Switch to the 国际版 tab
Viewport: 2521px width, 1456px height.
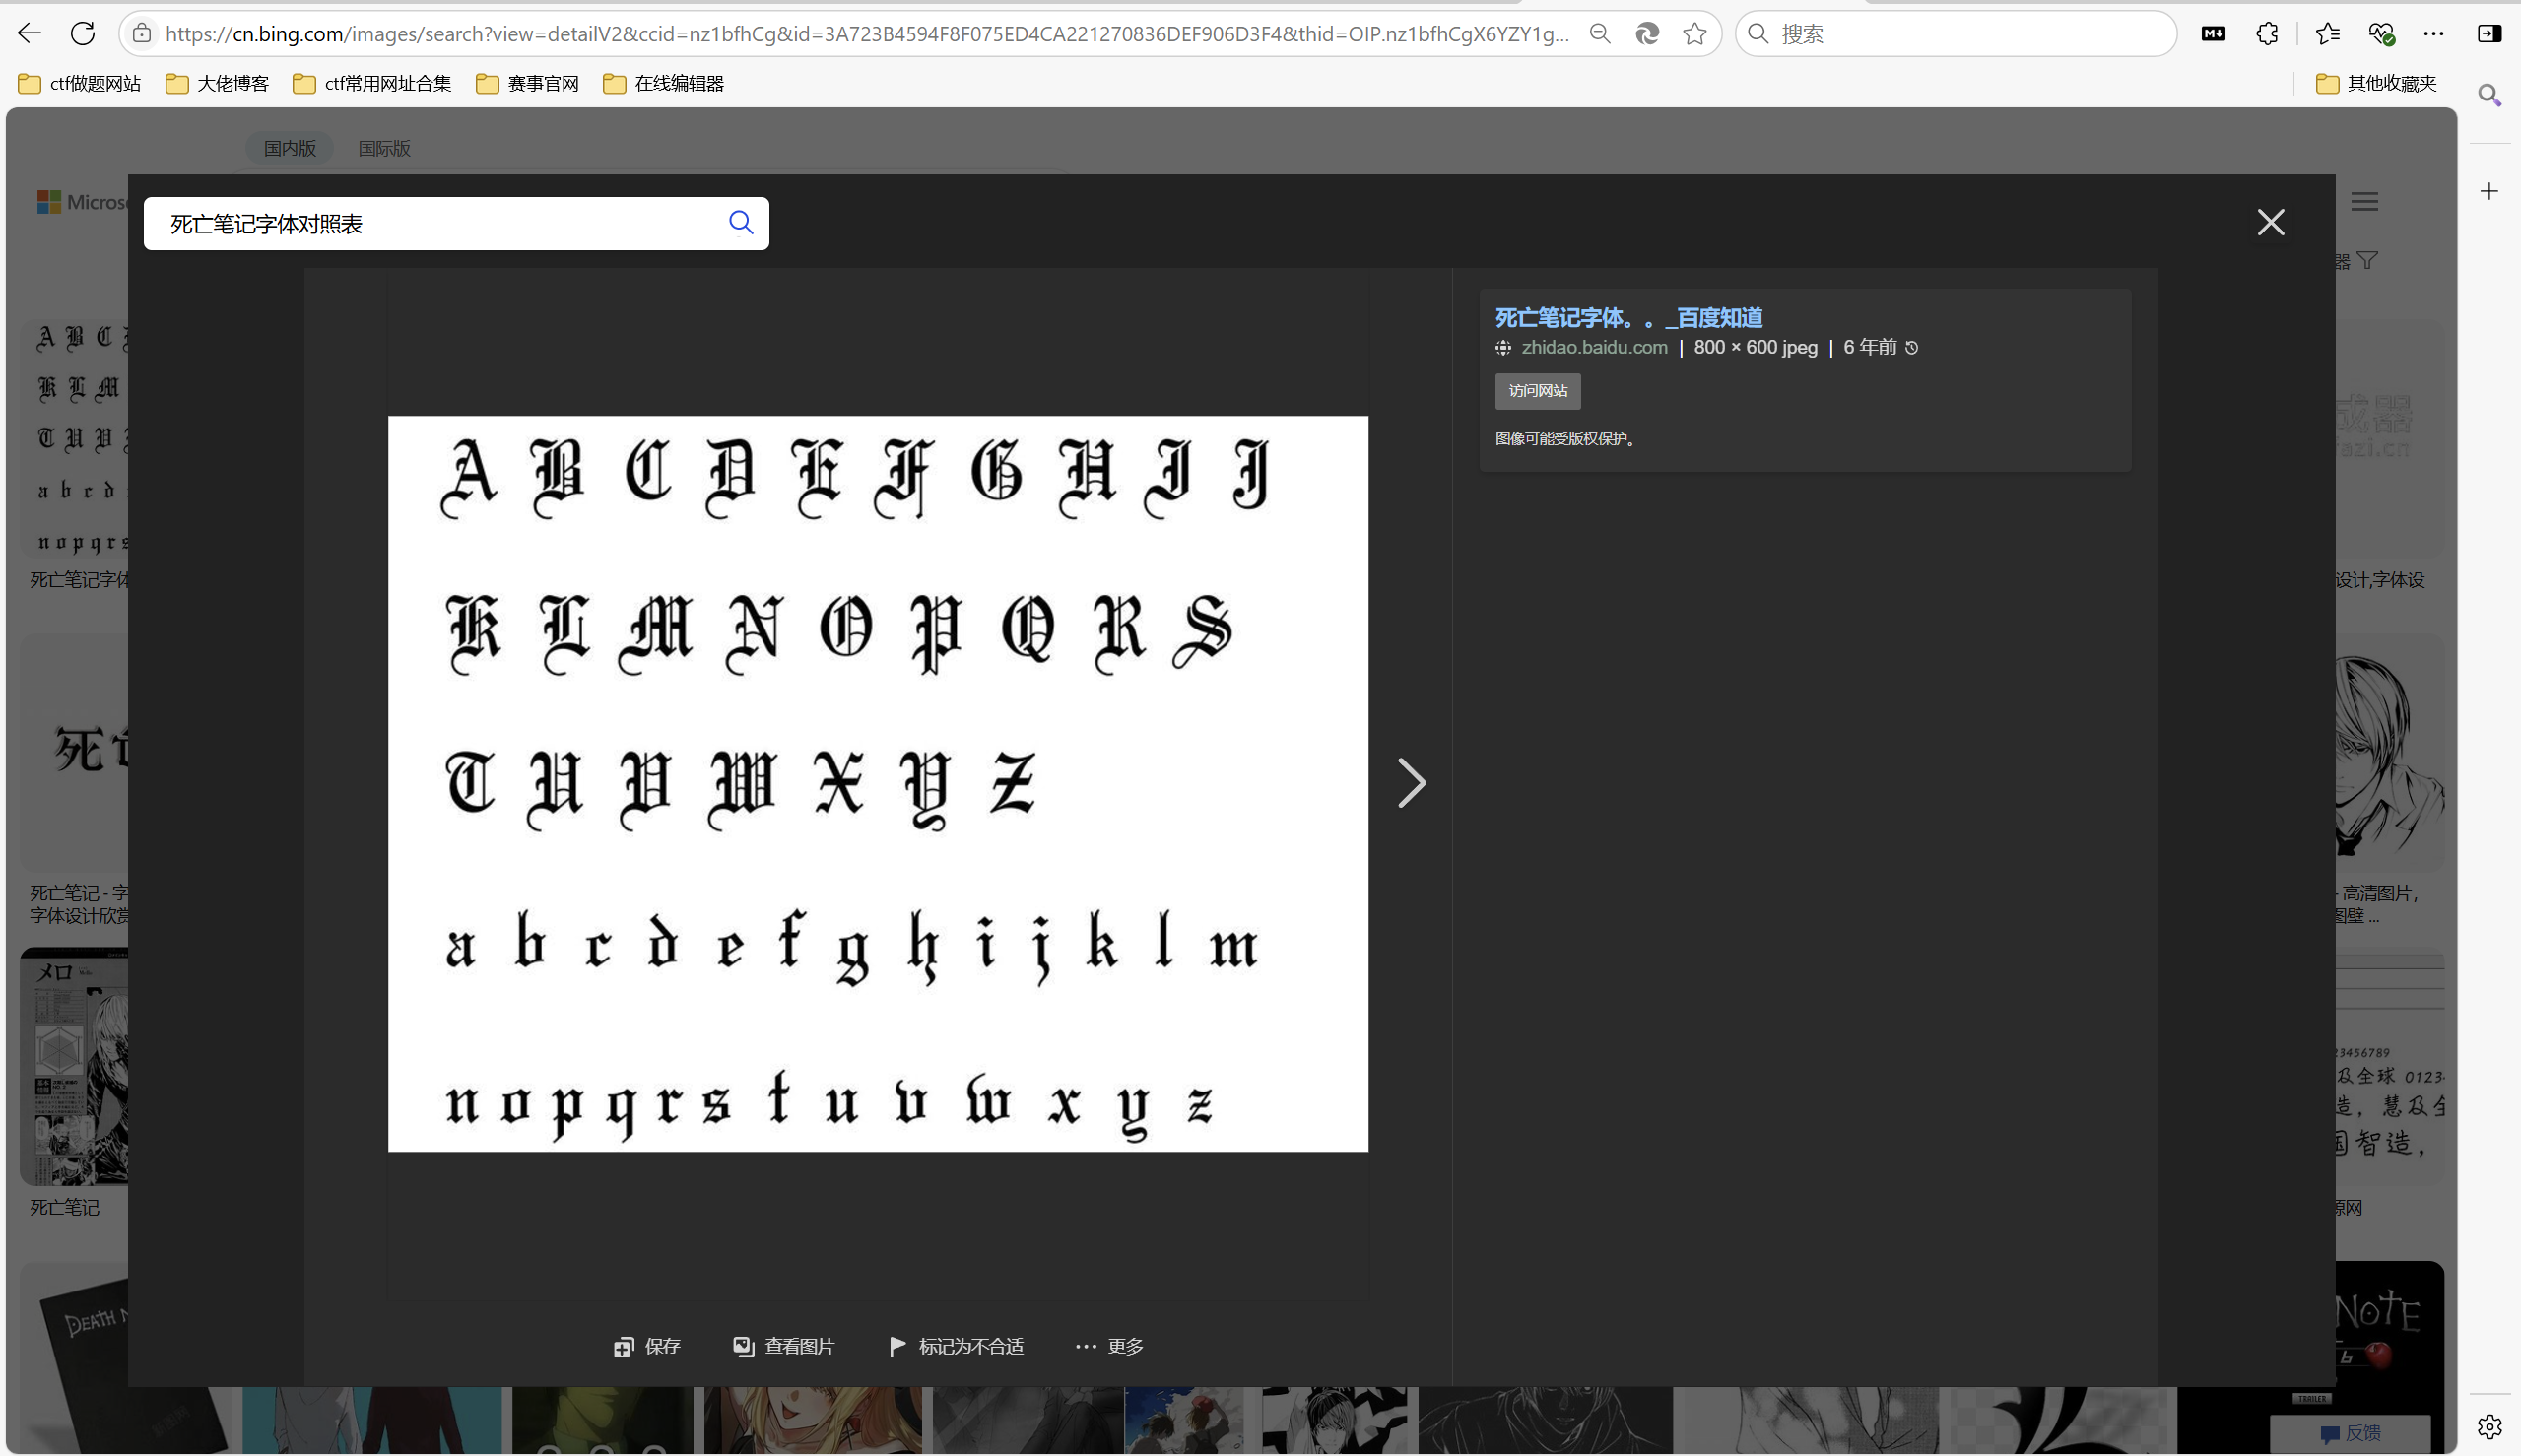coord(384,148)
